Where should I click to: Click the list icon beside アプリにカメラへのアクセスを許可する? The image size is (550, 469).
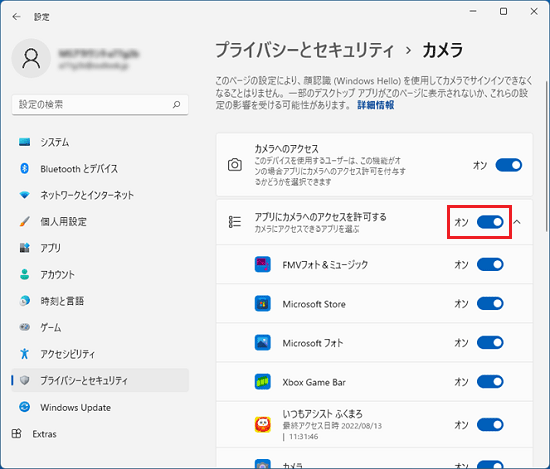coord(235,222)
